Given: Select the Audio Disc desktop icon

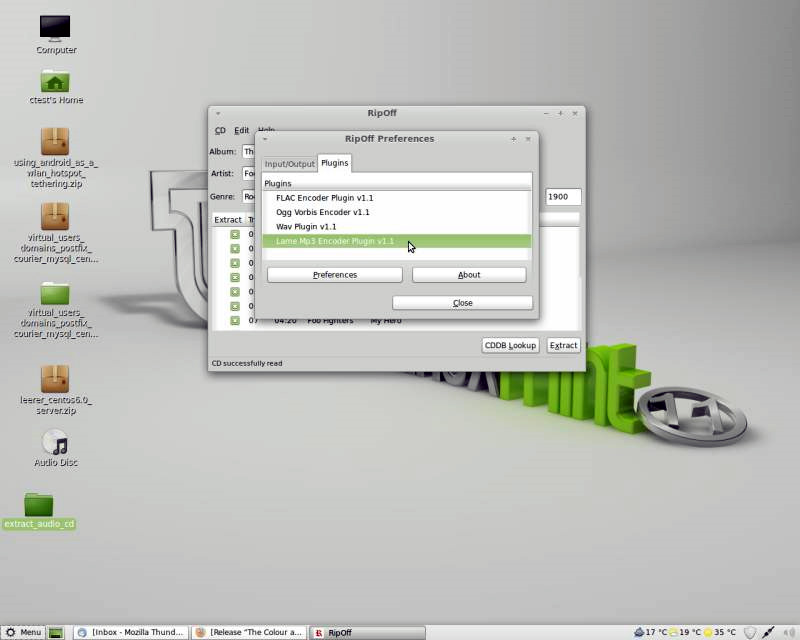Looking at the screenshot, I should (x=55, y=444).
